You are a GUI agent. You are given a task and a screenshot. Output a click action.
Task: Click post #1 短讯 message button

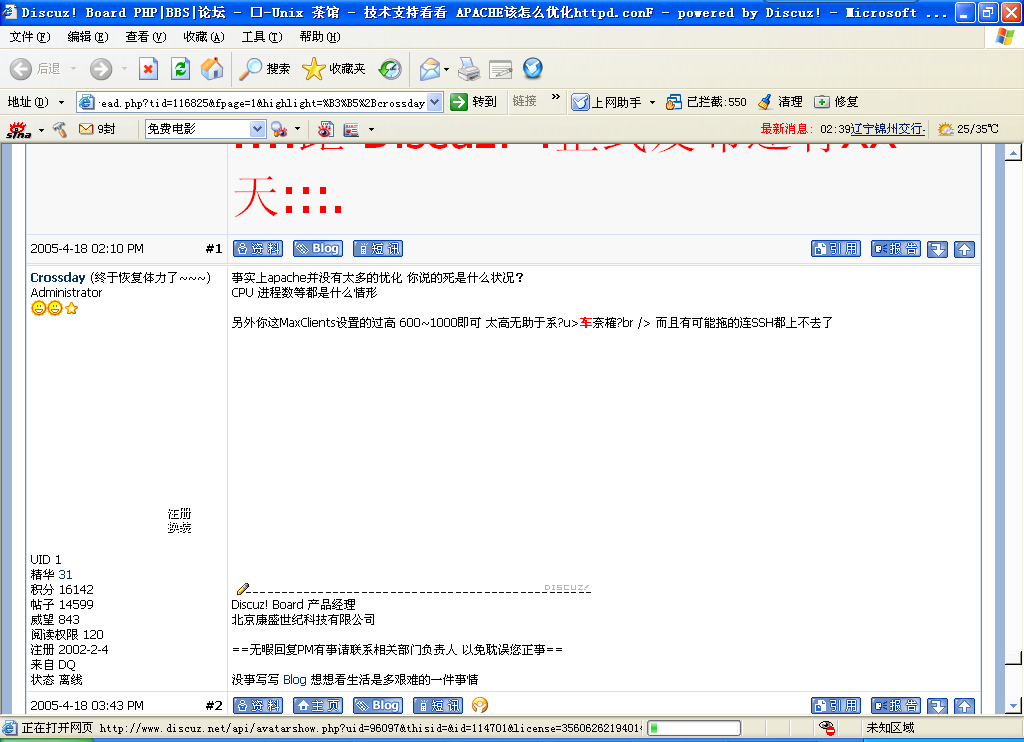(x=378, y=249)
